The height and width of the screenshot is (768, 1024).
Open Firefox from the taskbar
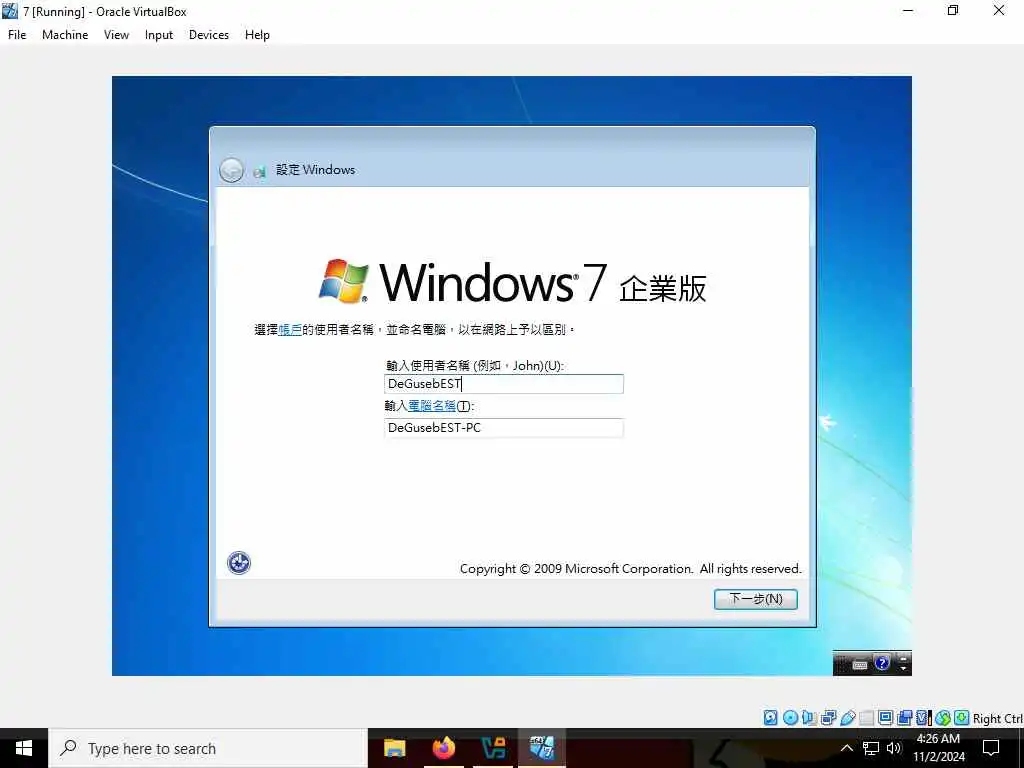coord(444,748)
